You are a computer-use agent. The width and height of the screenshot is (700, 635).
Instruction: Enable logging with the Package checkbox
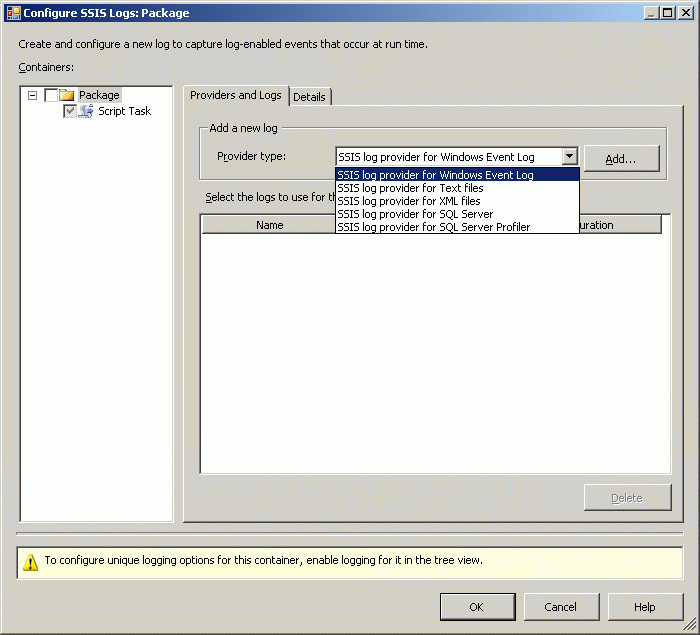pyautogui.click(x=51, y=95)
